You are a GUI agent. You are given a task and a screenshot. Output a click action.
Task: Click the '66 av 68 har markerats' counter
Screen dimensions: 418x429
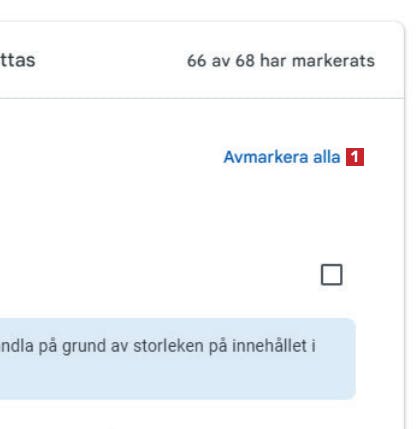[x=281, y=61]
